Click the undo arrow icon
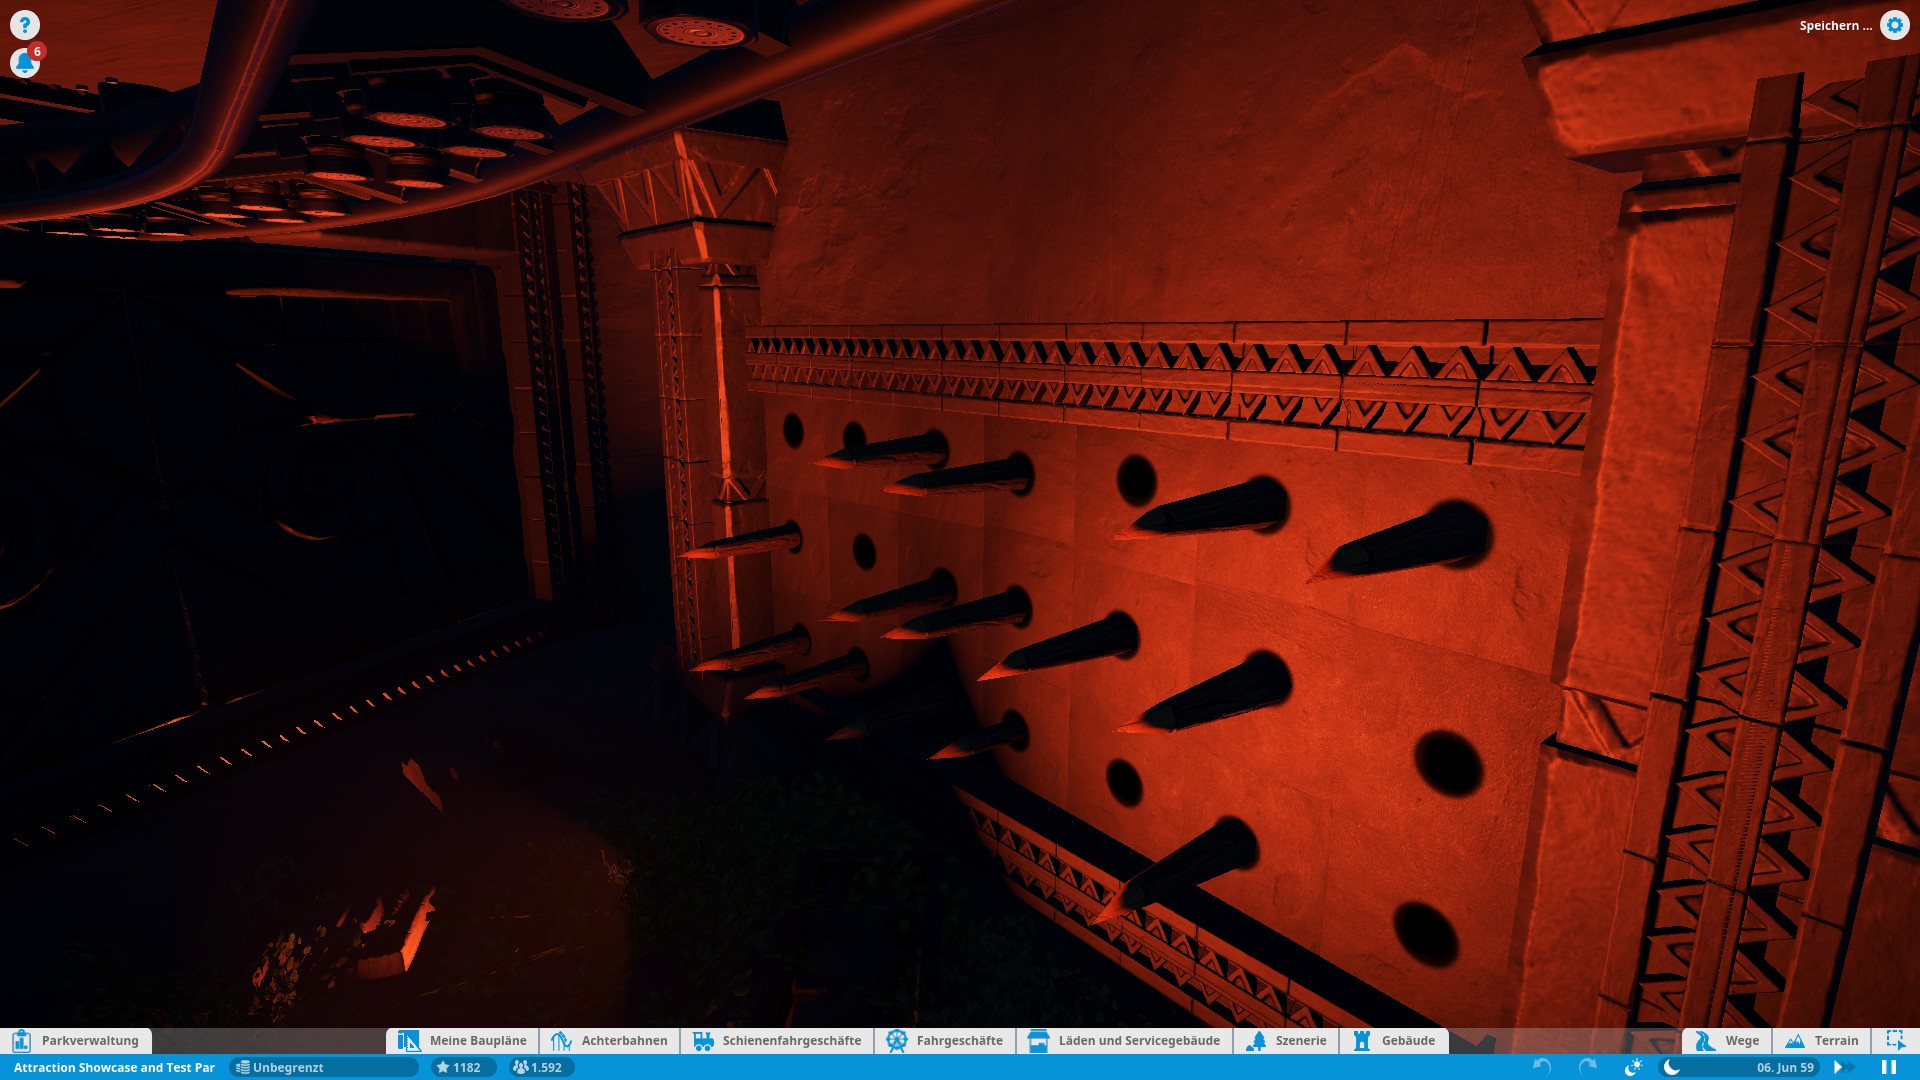 pyautogui.click(x=1542, y=1067)
